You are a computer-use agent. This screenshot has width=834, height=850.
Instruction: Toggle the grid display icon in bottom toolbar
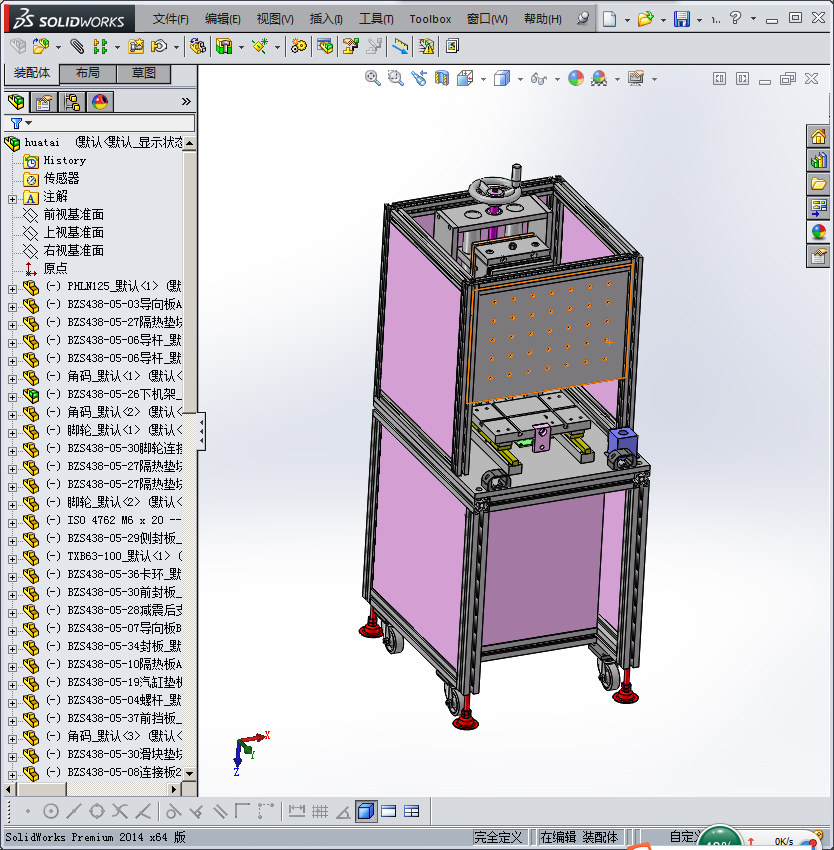click(x=320, y=811)
